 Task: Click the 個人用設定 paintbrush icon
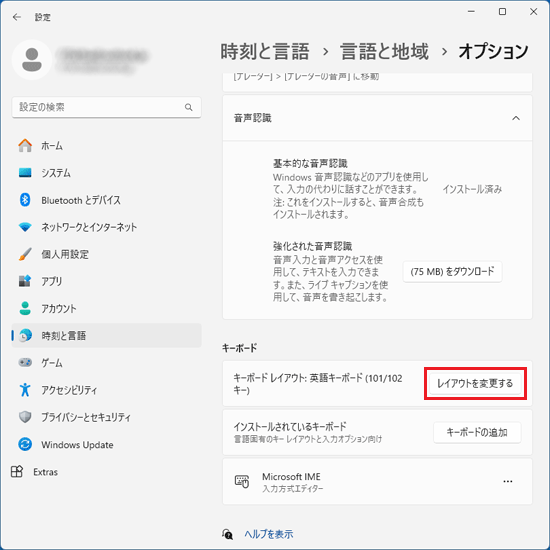tap(25, 254)
